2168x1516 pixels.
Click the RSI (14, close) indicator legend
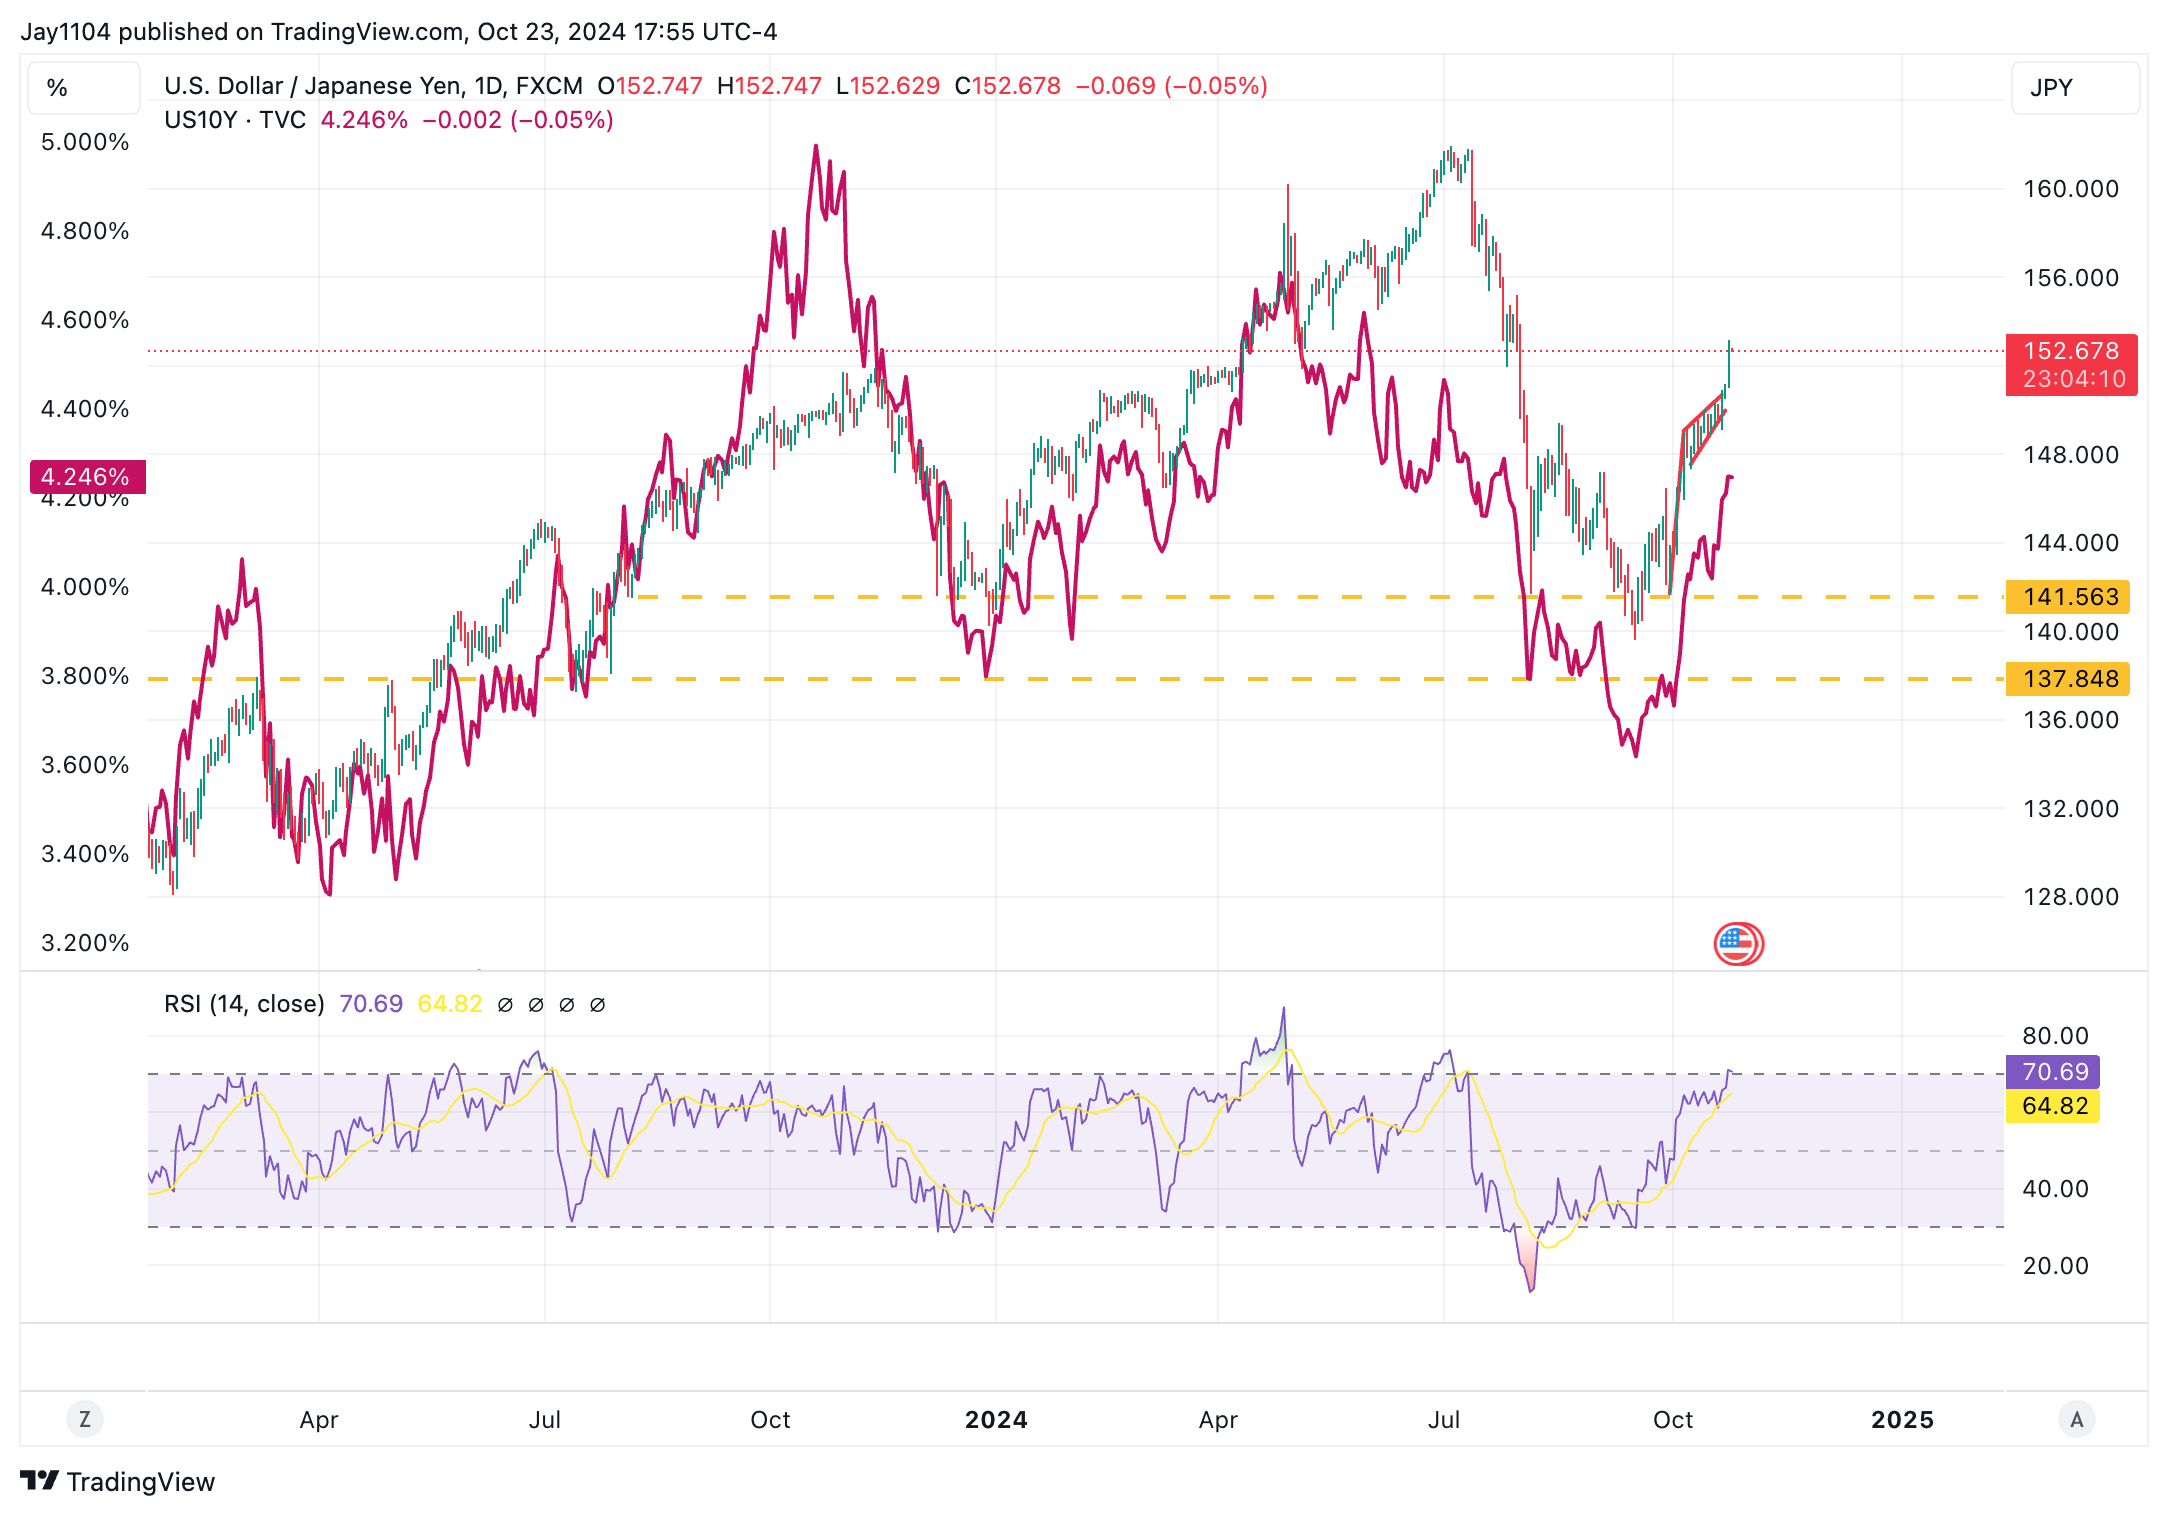(244, 1003)
